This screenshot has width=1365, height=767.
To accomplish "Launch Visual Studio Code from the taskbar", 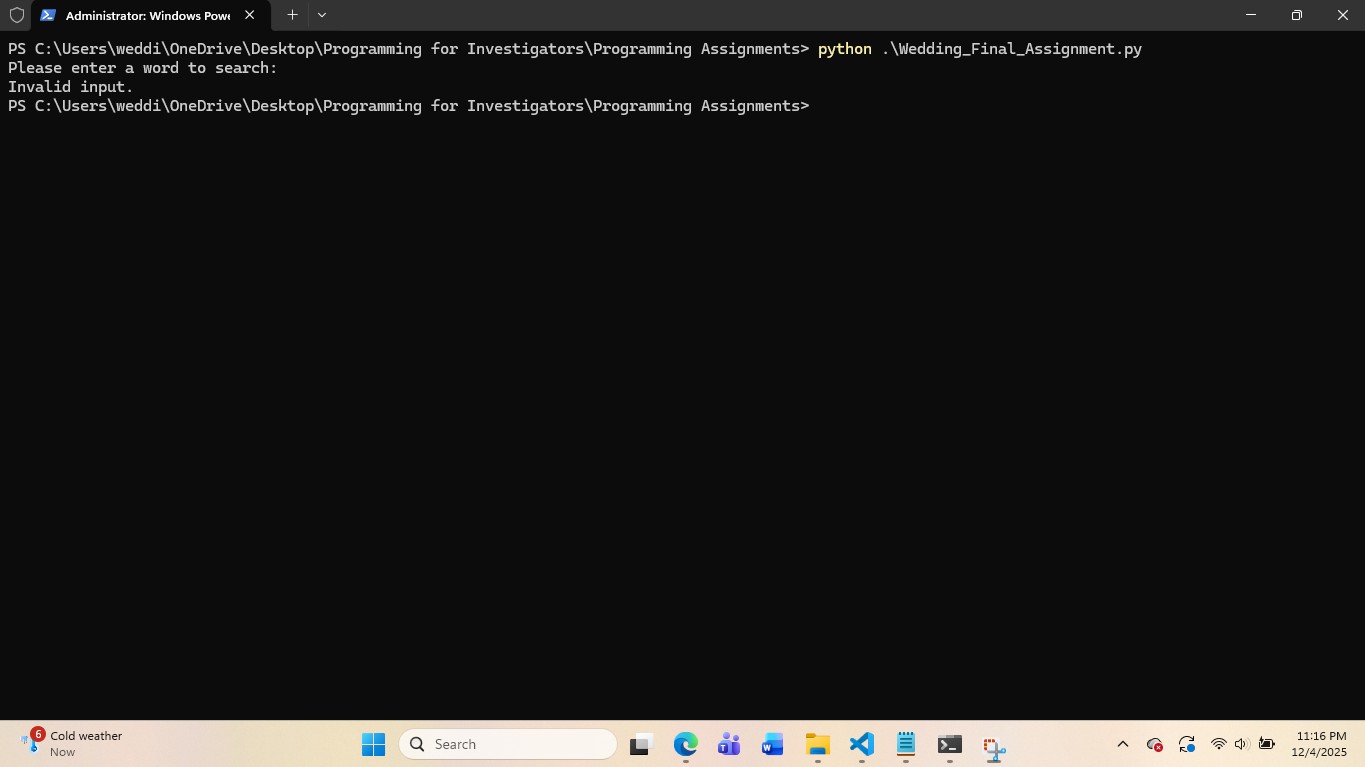I will [x=861, y=745].
